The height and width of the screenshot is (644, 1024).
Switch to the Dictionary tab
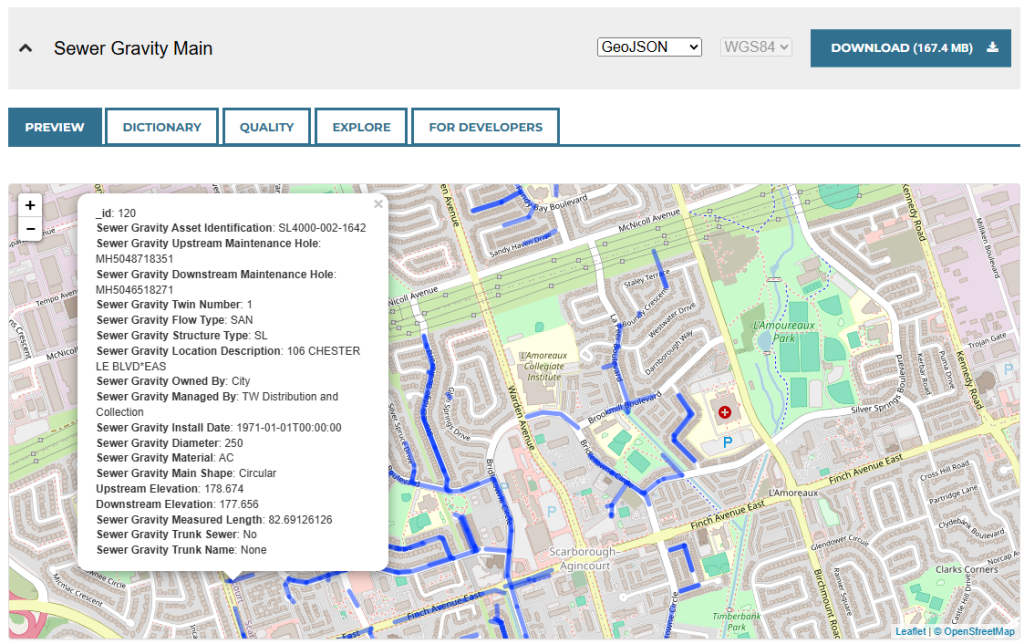(161, 126)
